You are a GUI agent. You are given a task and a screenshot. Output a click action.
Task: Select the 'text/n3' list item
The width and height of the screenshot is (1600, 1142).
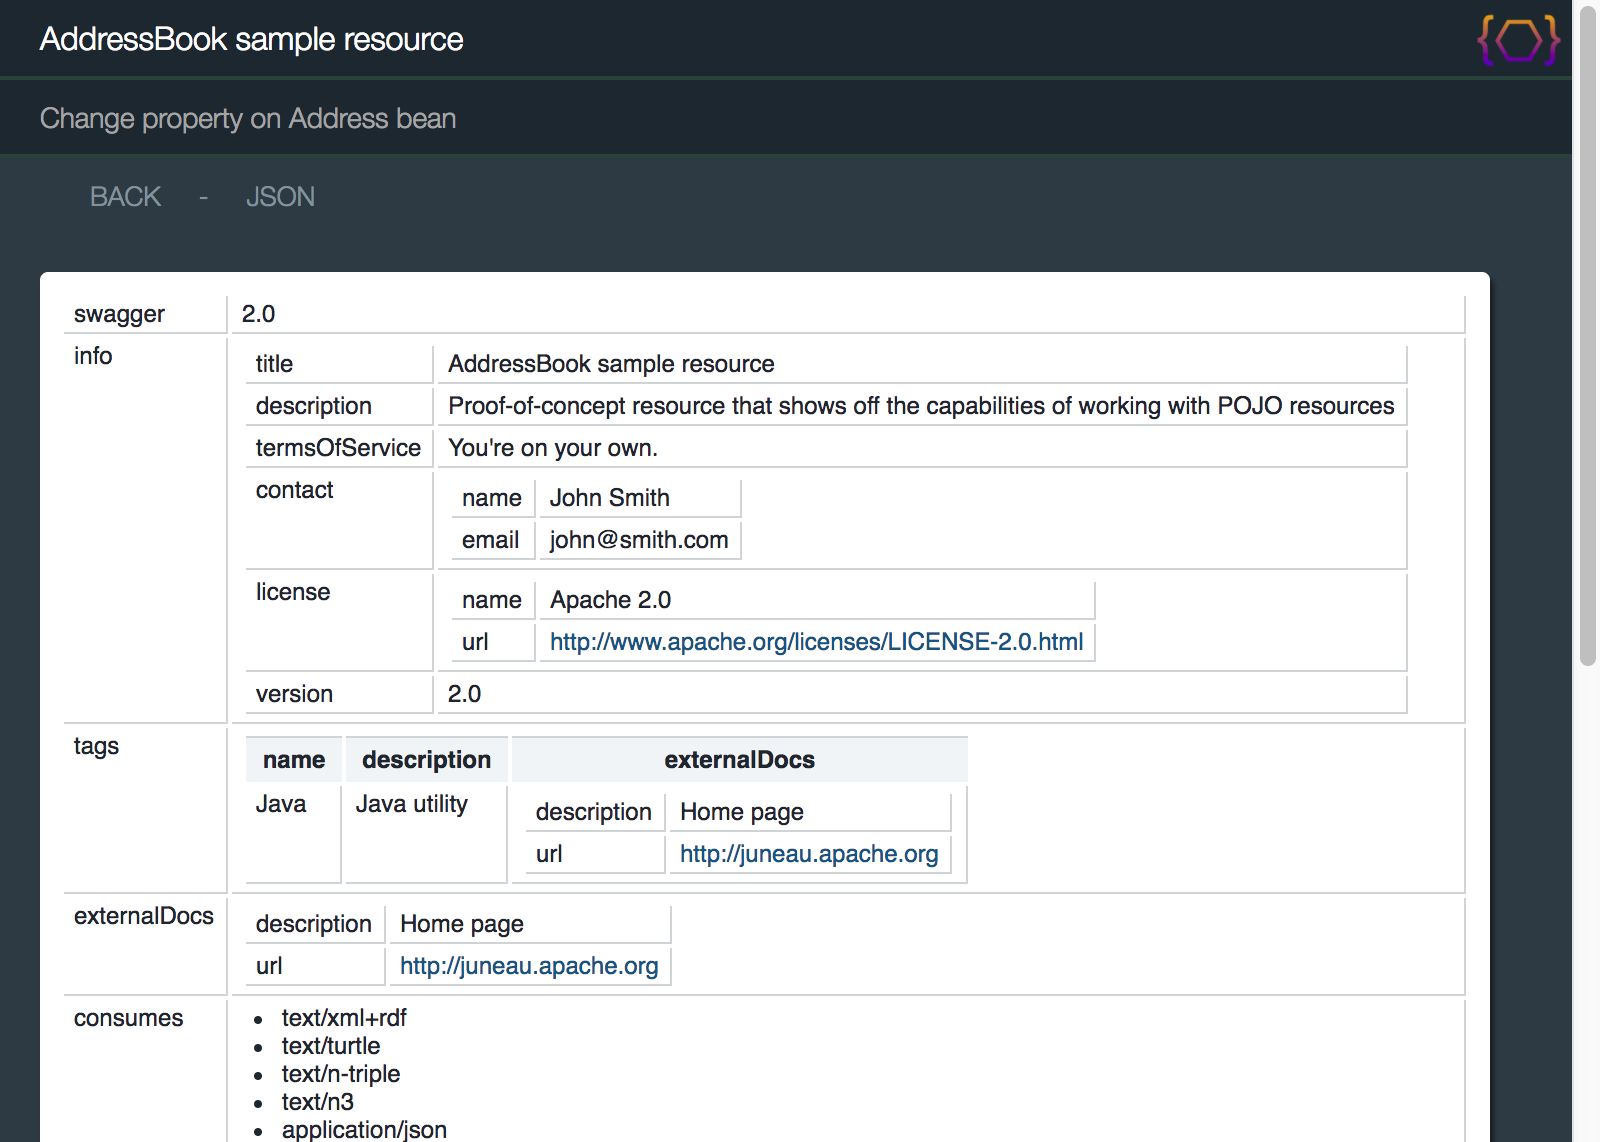(x=318, y=1102)
